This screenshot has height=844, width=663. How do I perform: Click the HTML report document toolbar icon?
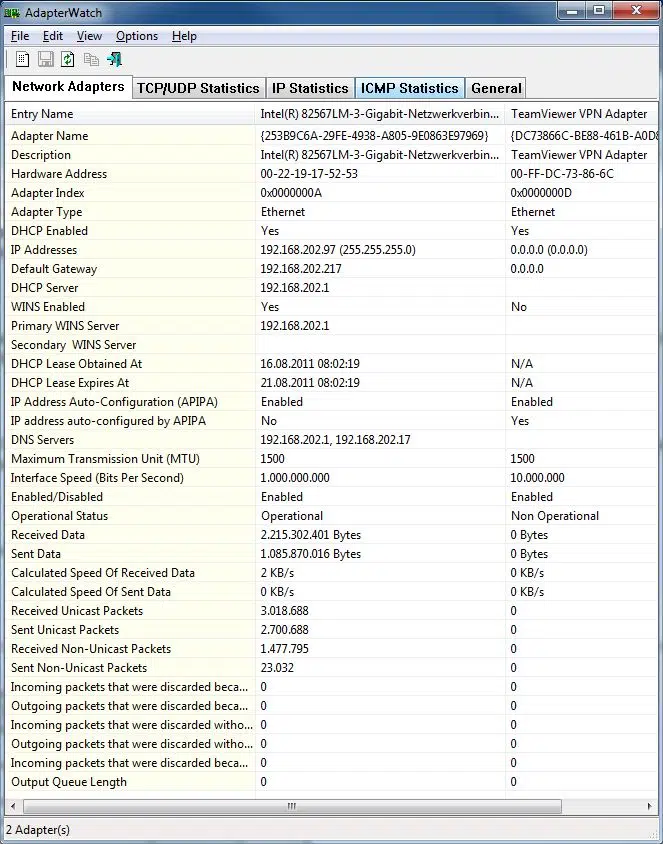(x=23, y=59)
